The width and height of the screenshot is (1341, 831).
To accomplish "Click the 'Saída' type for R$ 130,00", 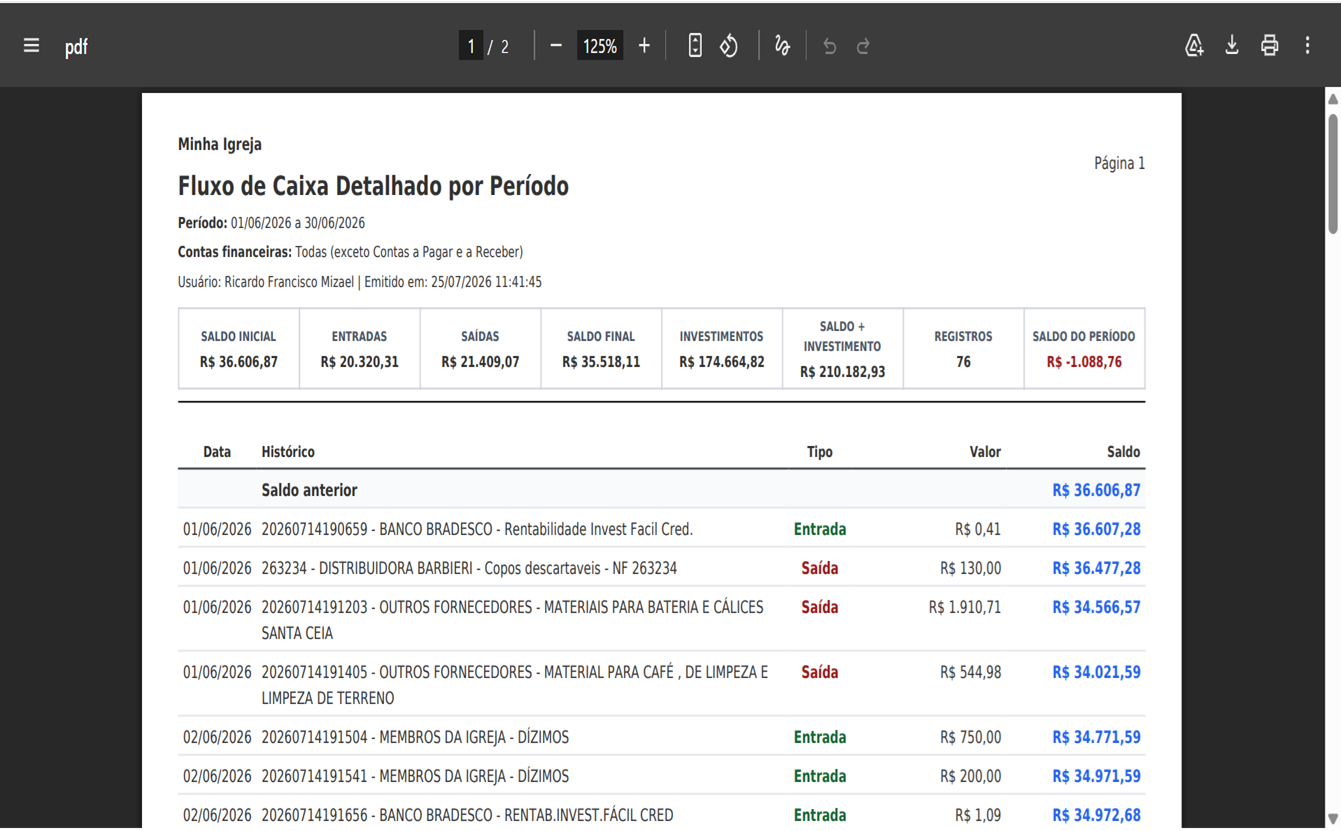I will (820, 568).
